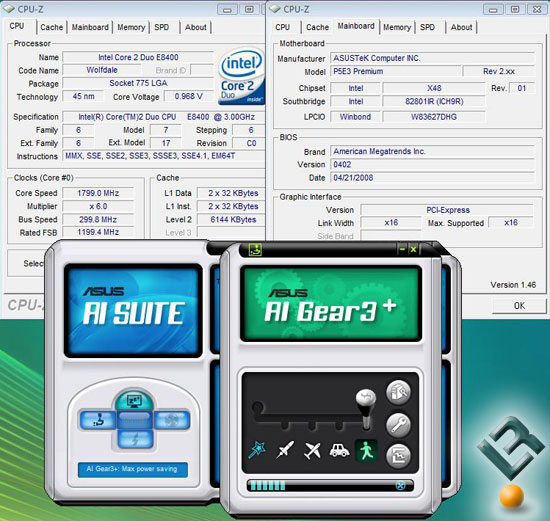The height and width of the screenshot is (521, 550).
Task: Click the W83627DHG LPCIO value
Action: pos(434,117)
